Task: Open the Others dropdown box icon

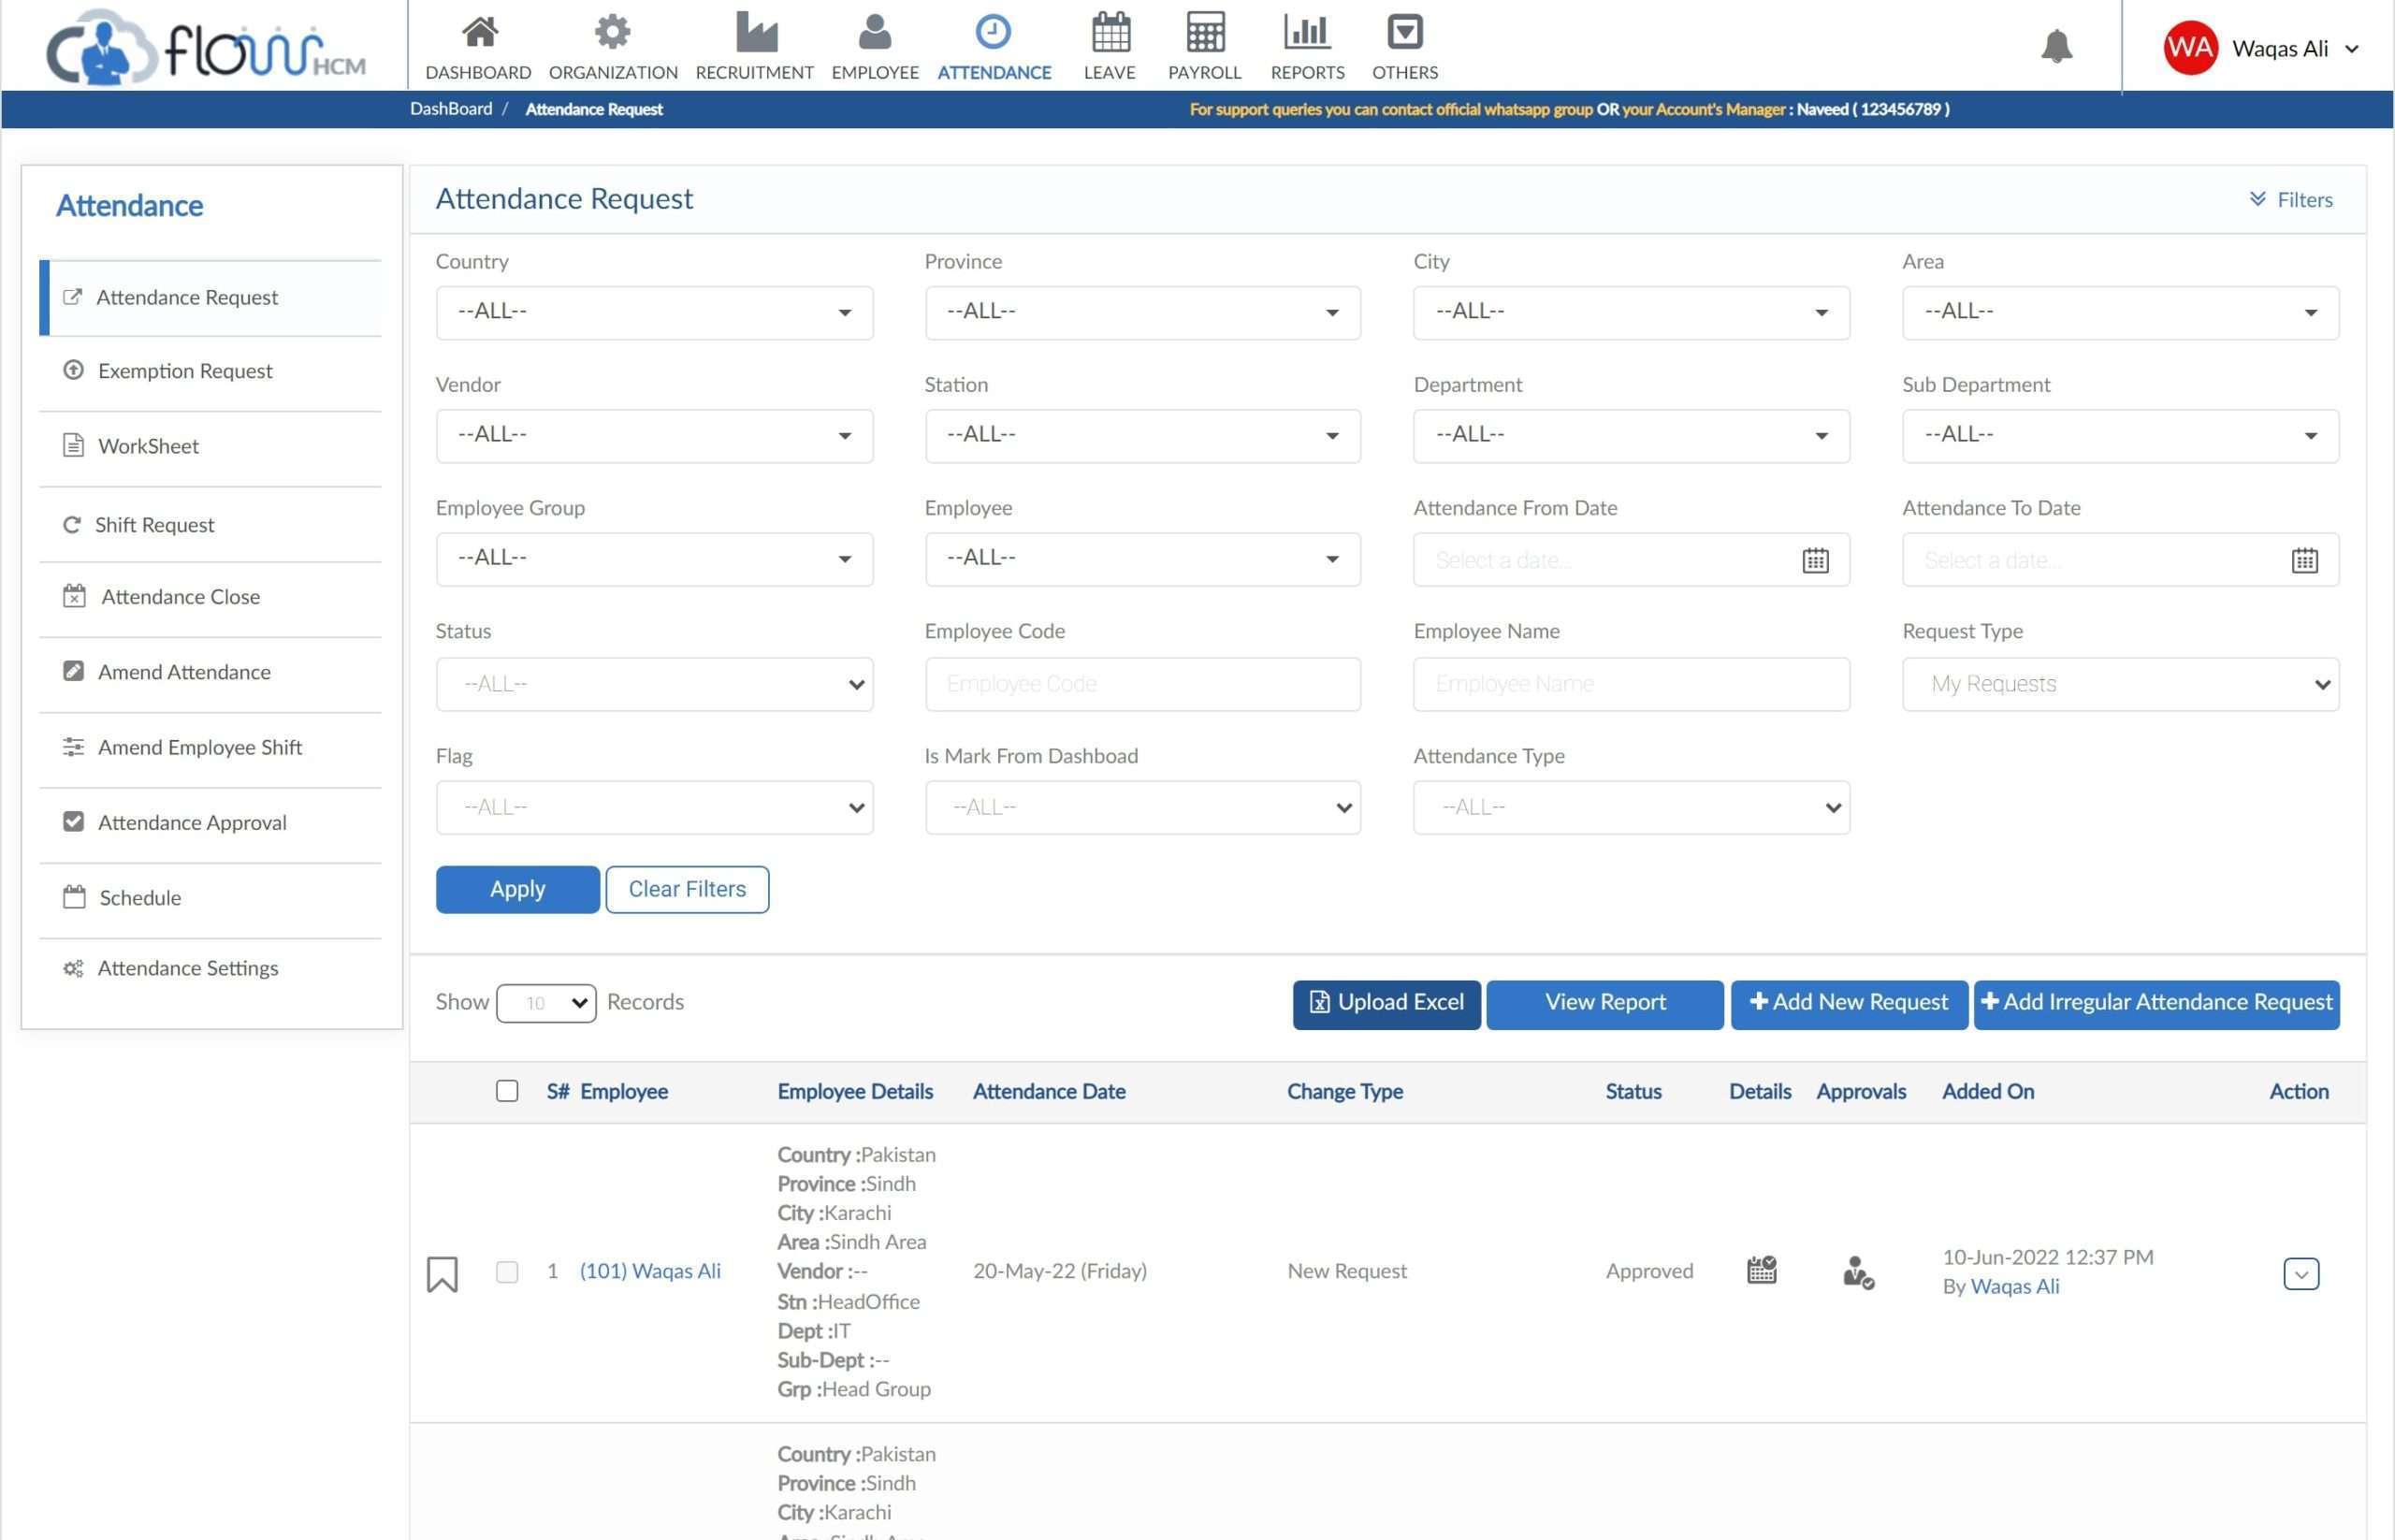Action: pos(1405,32)
